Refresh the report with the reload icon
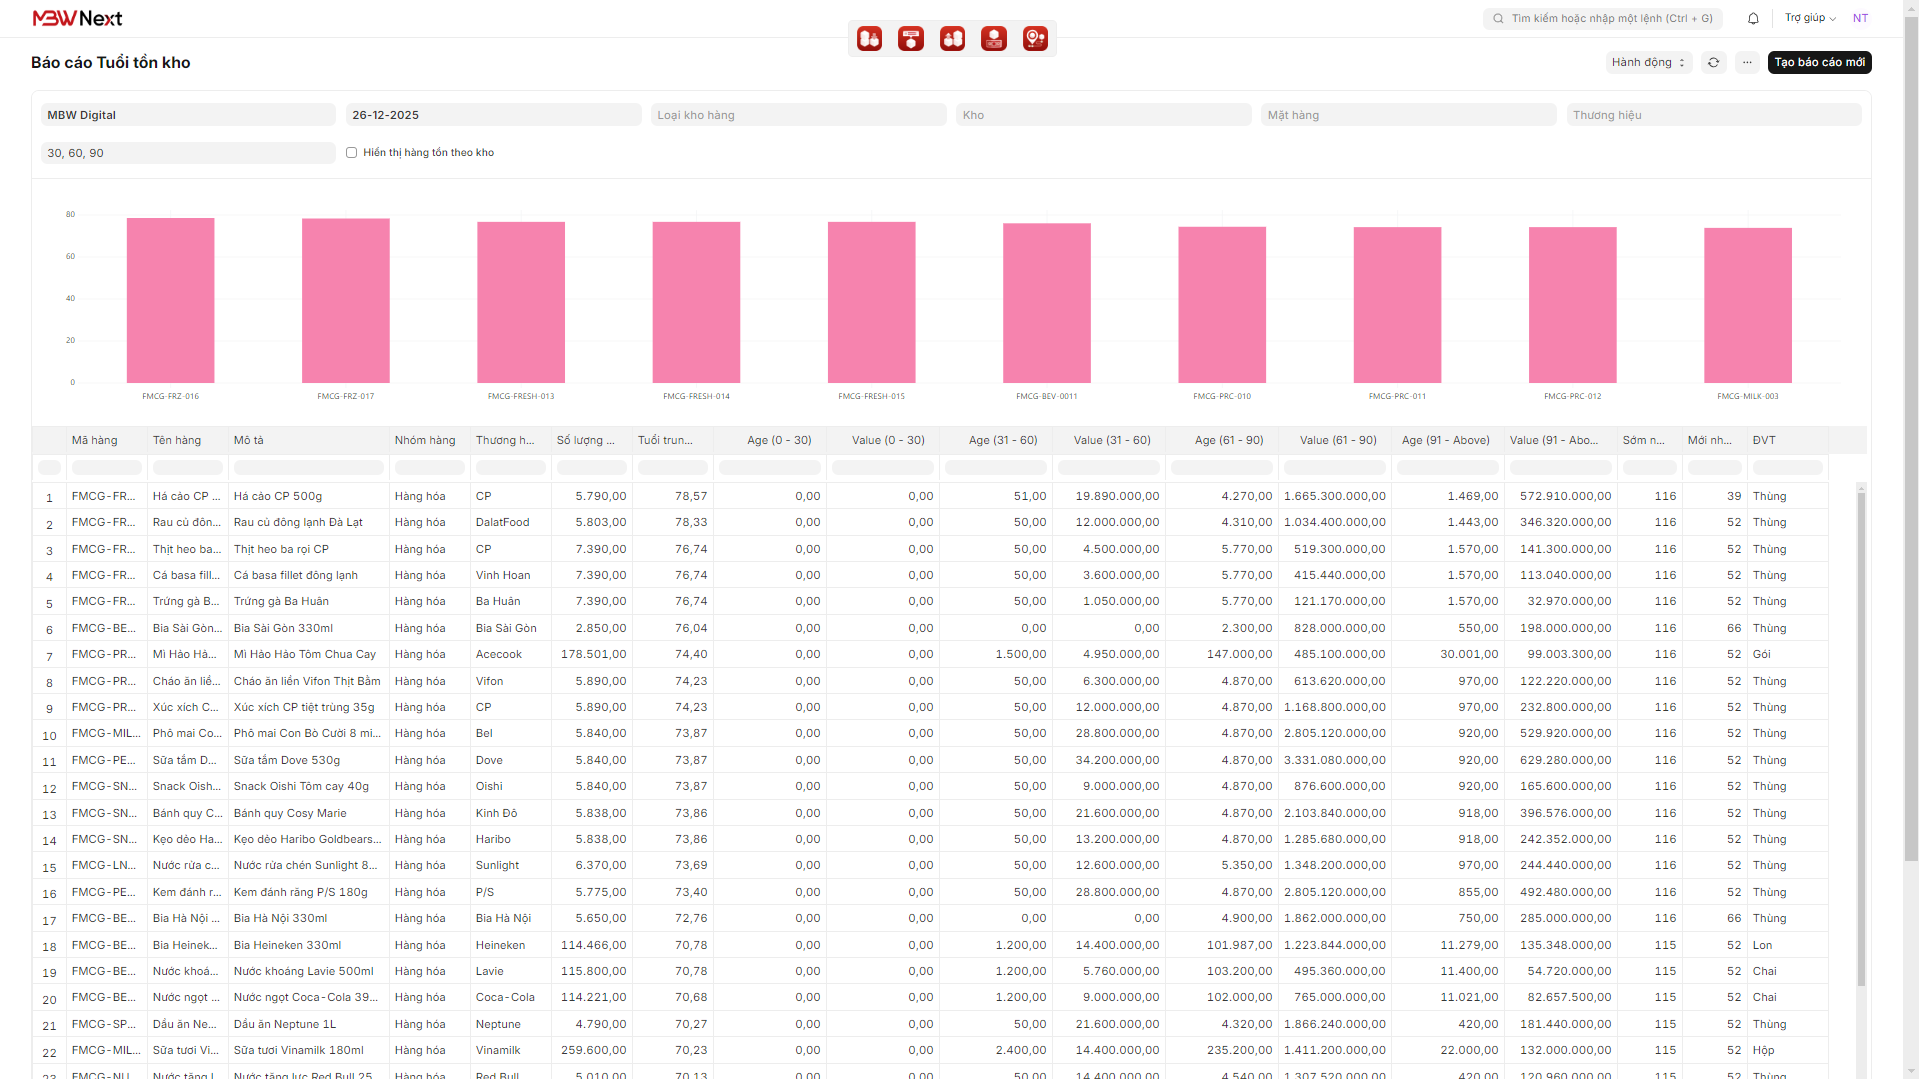 click(1713, 62)
